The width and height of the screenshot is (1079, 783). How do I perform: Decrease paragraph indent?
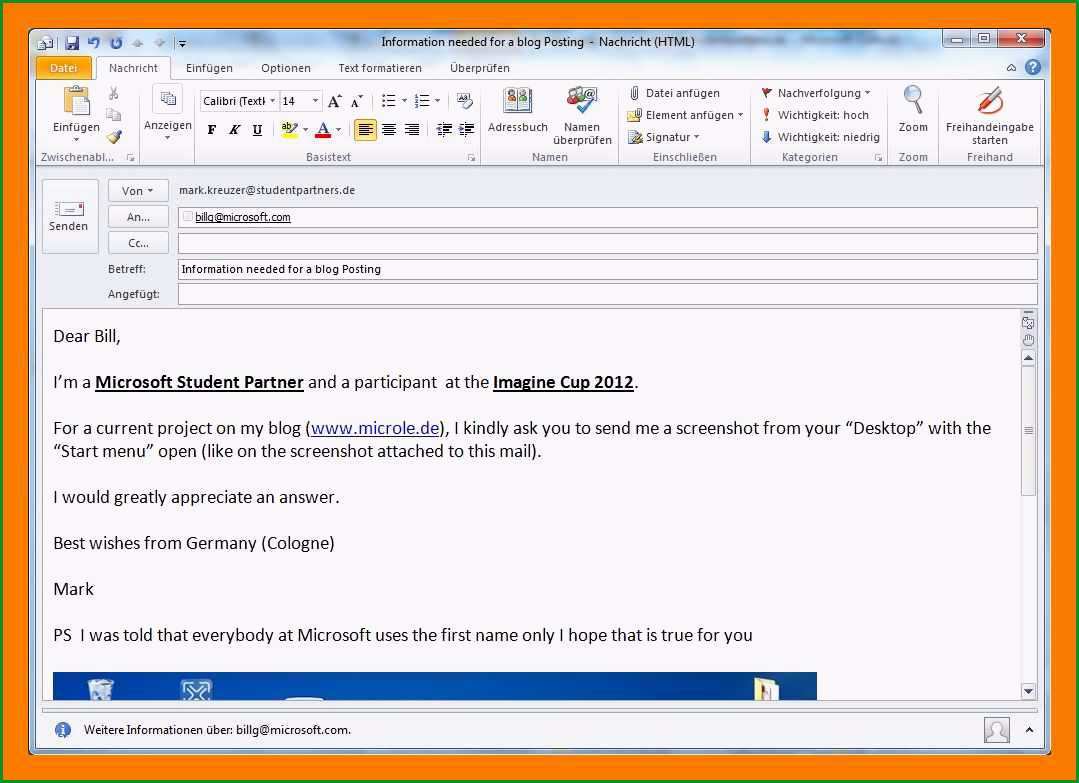(444, 129)
